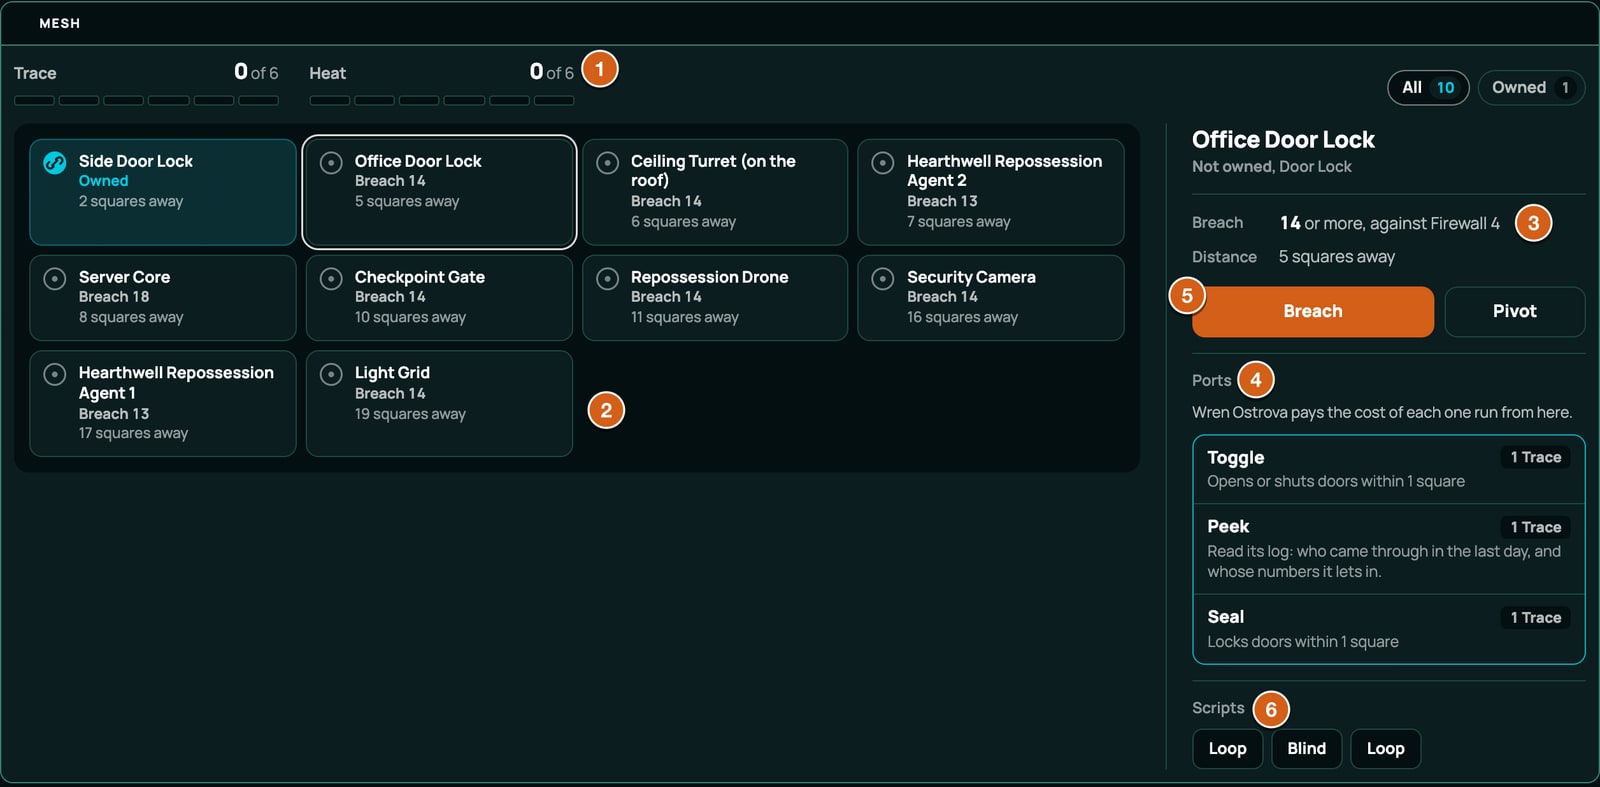
Task: Click the Repossession Drone target icon
Action: (x=607, y=278)
